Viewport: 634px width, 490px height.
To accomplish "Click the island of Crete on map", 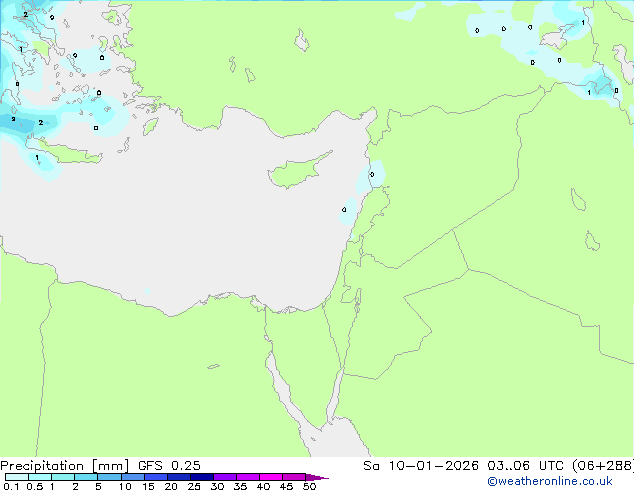I will coord(69,152).
